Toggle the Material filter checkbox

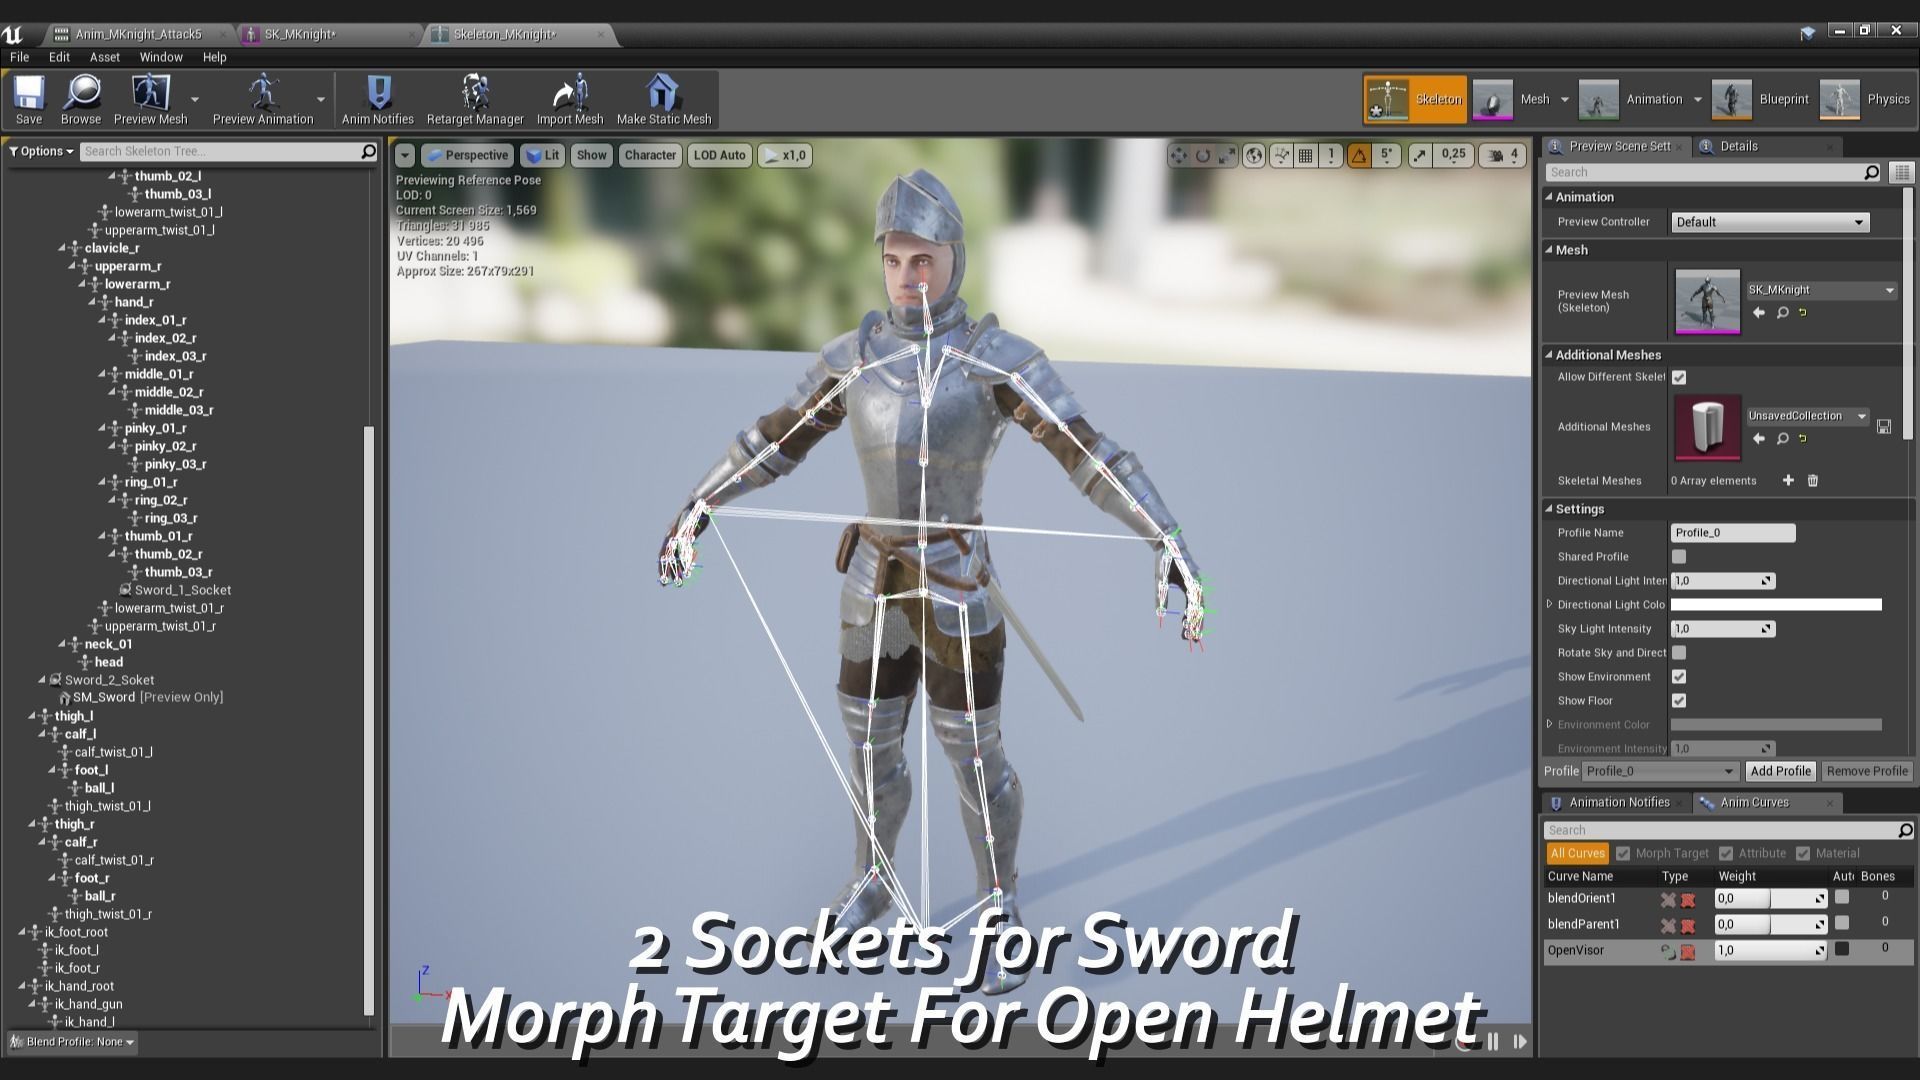(x=1803, y=853)
